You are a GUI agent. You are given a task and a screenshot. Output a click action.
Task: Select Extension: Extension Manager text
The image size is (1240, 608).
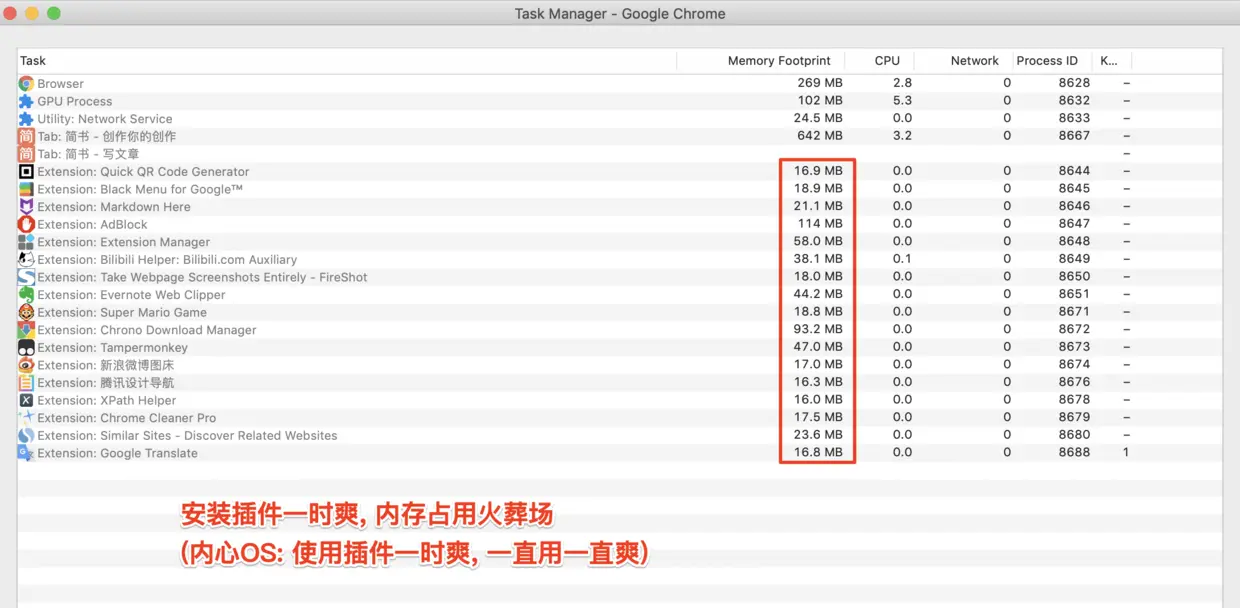point(124,242)
